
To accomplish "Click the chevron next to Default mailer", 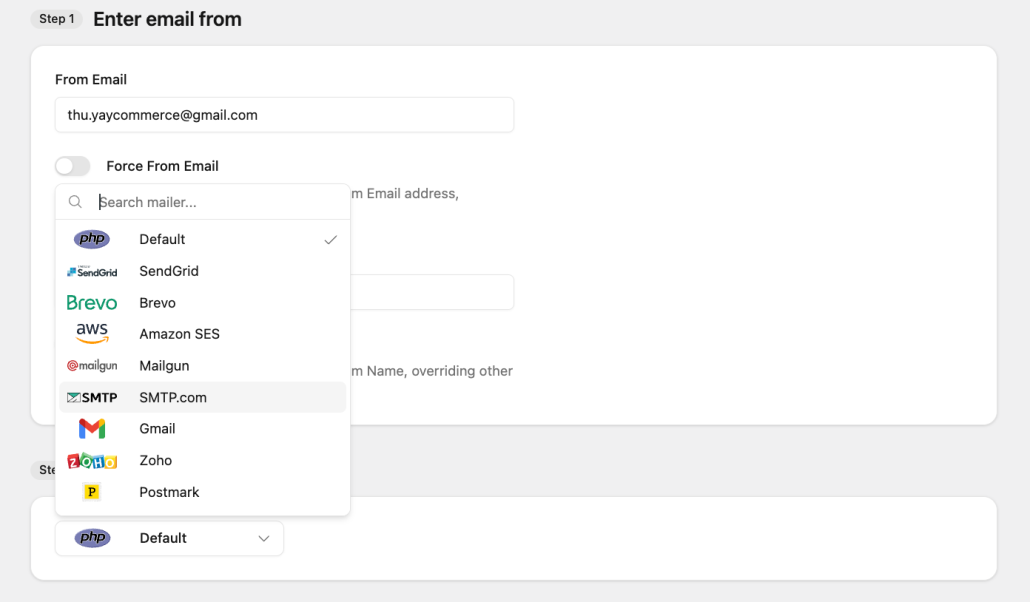I will 264,537.
